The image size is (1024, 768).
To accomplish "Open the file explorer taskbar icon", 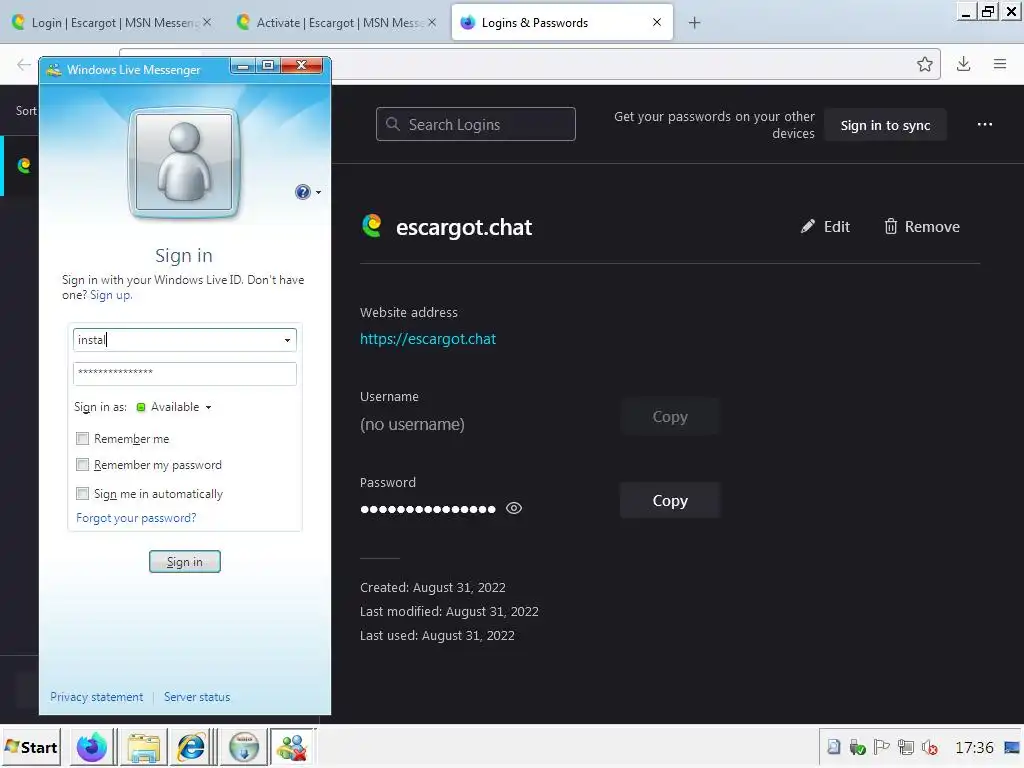I will (144, 747).
